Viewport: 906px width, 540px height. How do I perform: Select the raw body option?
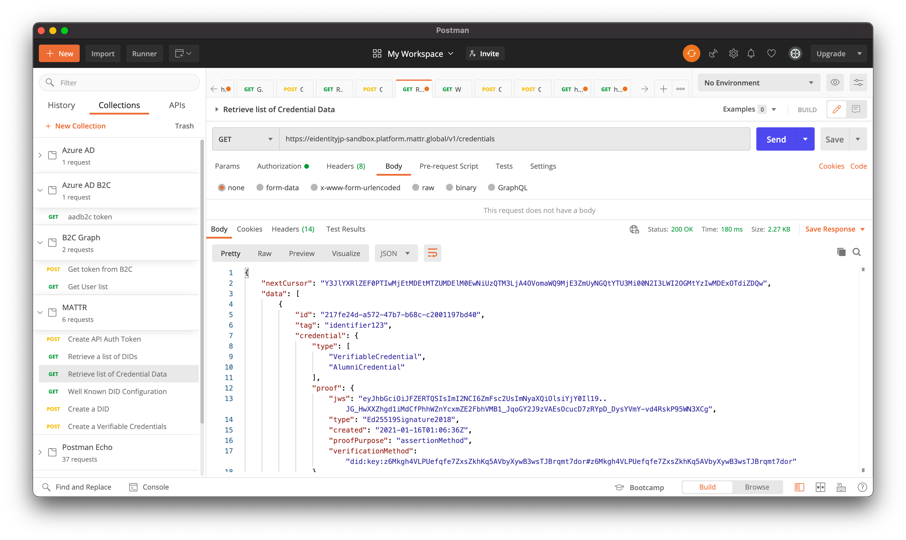[x=416, y=188]
